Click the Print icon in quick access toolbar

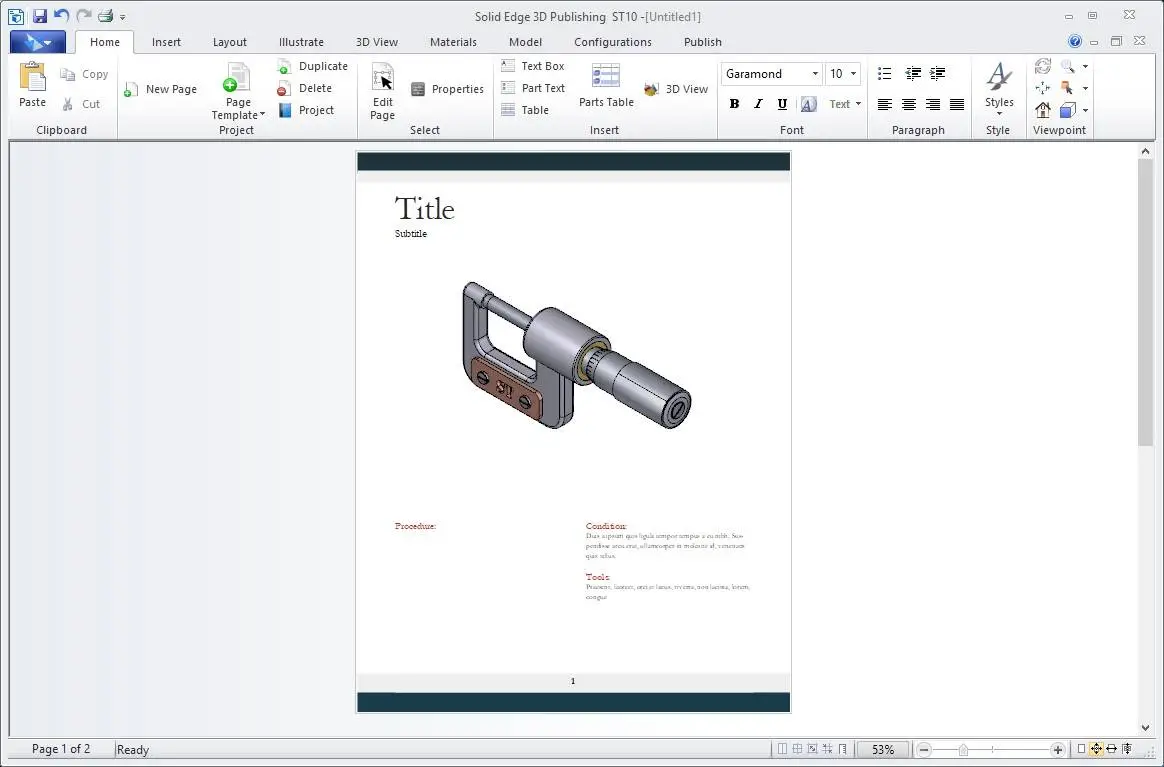[105, 16]
